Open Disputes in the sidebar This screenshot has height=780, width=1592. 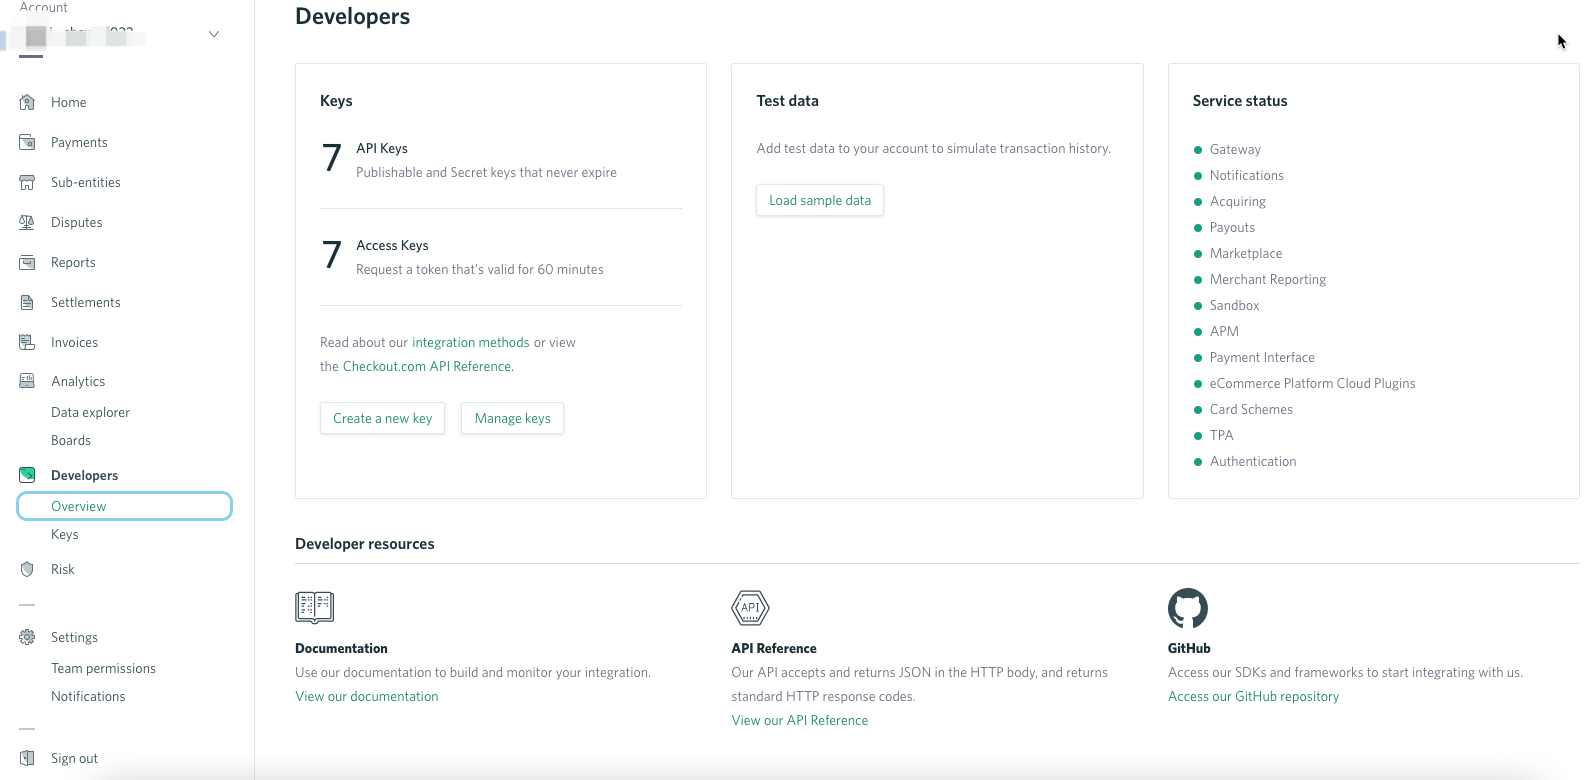tap(77, 222)
